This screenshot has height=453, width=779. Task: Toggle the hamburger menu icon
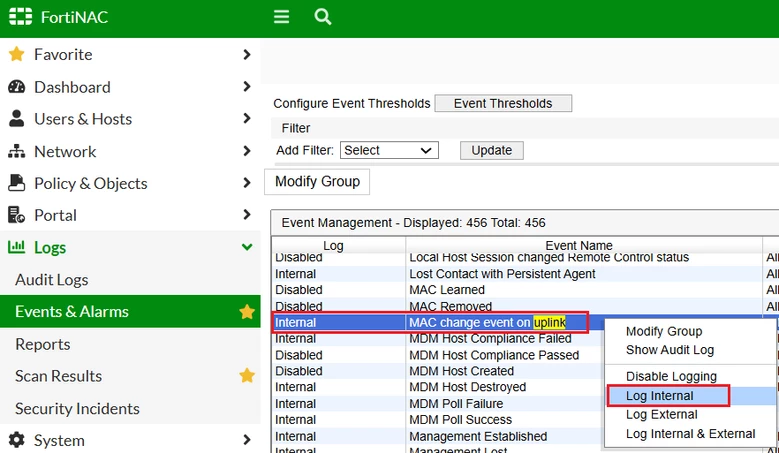(x=281, y=17)
